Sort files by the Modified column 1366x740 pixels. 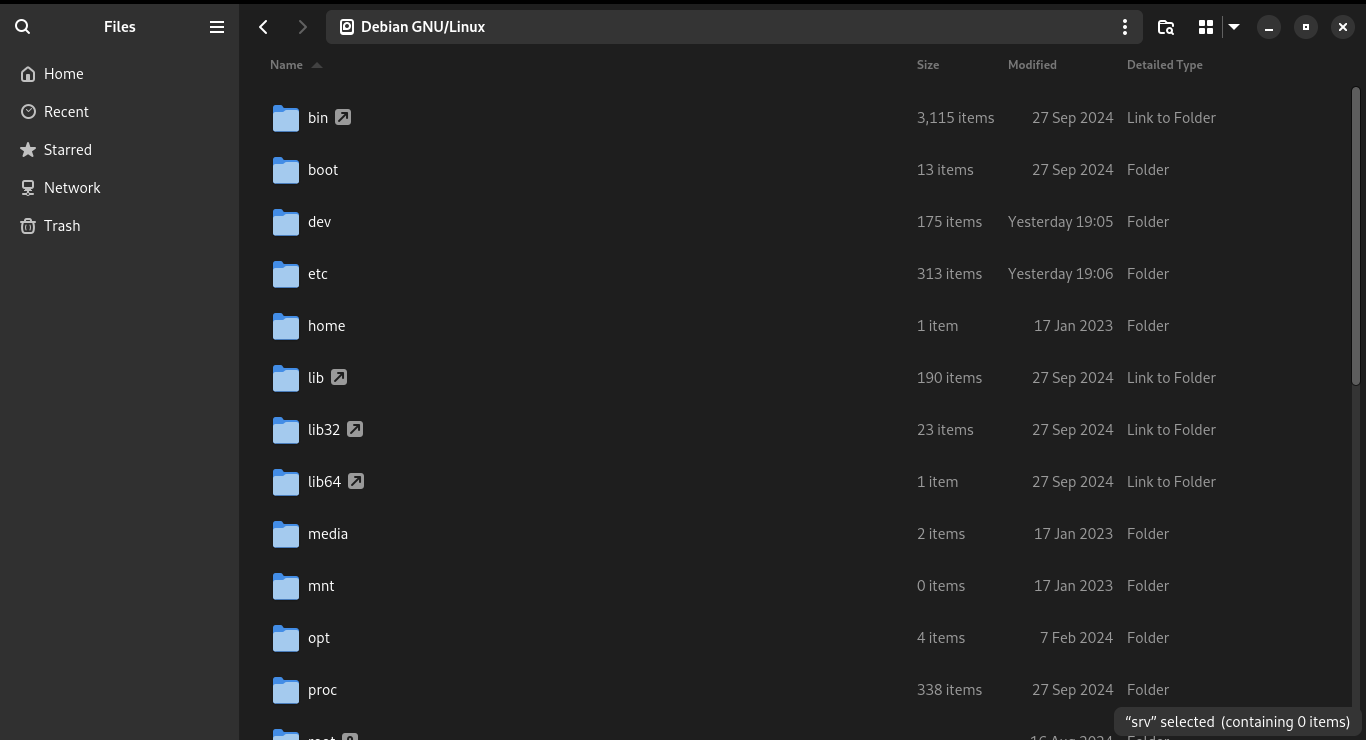click(x=1032, y=65)
